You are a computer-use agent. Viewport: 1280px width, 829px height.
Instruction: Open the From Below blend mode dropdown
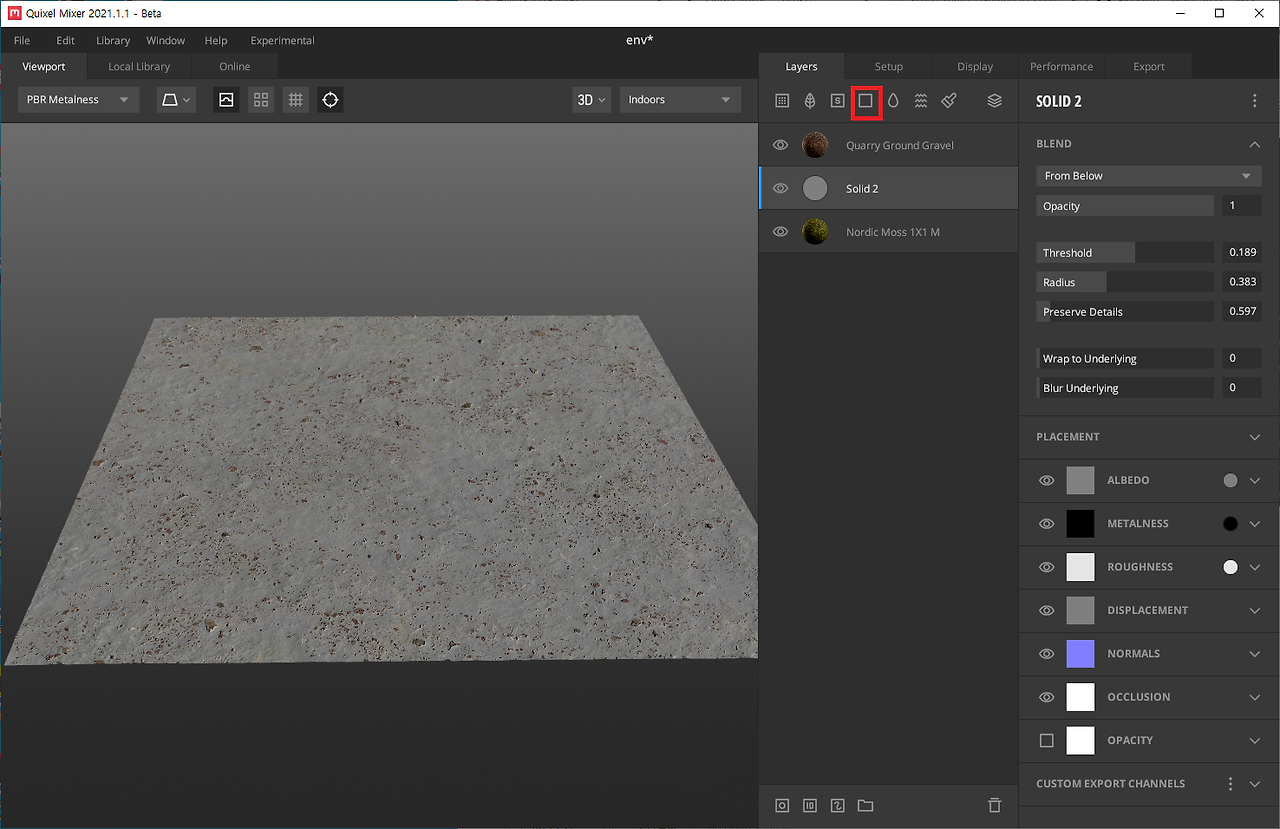[1147, 175]
